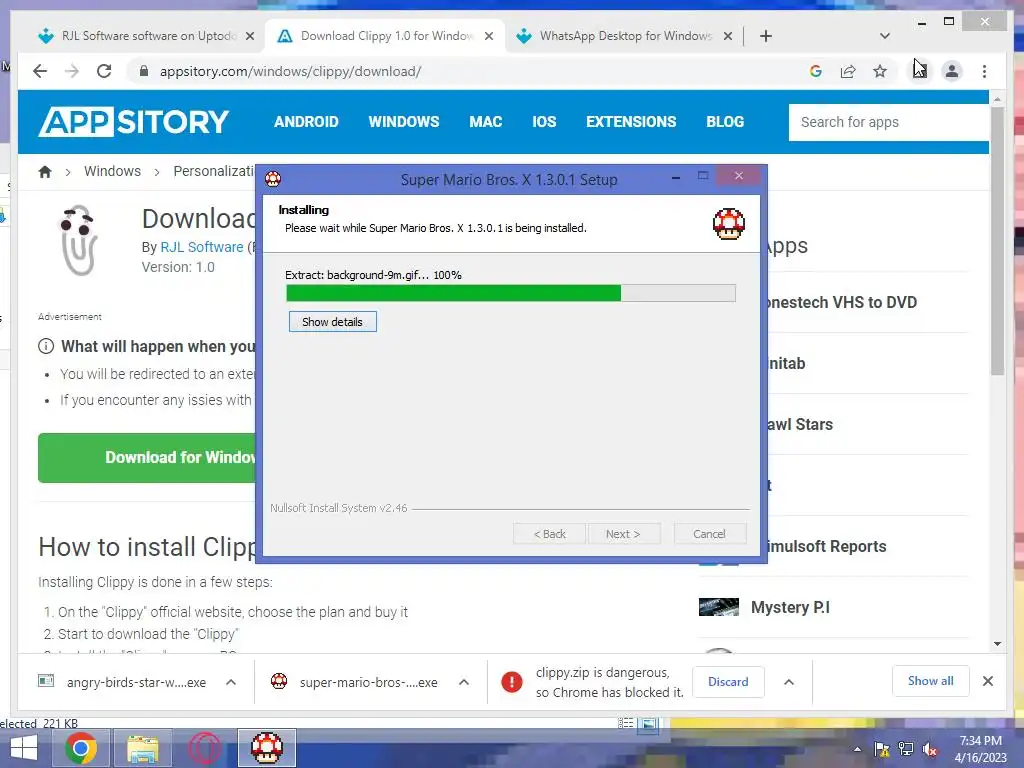1024x768 pixels.
Task: Open File Explorer from the taskbar
Action: (x=142, y=748)
